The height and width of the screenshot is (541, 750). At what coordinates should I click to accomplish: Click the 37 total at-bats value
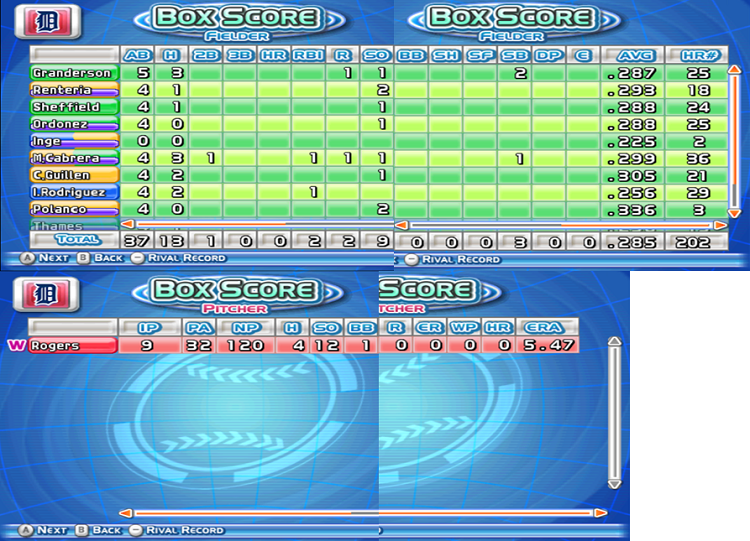(137, 241)
